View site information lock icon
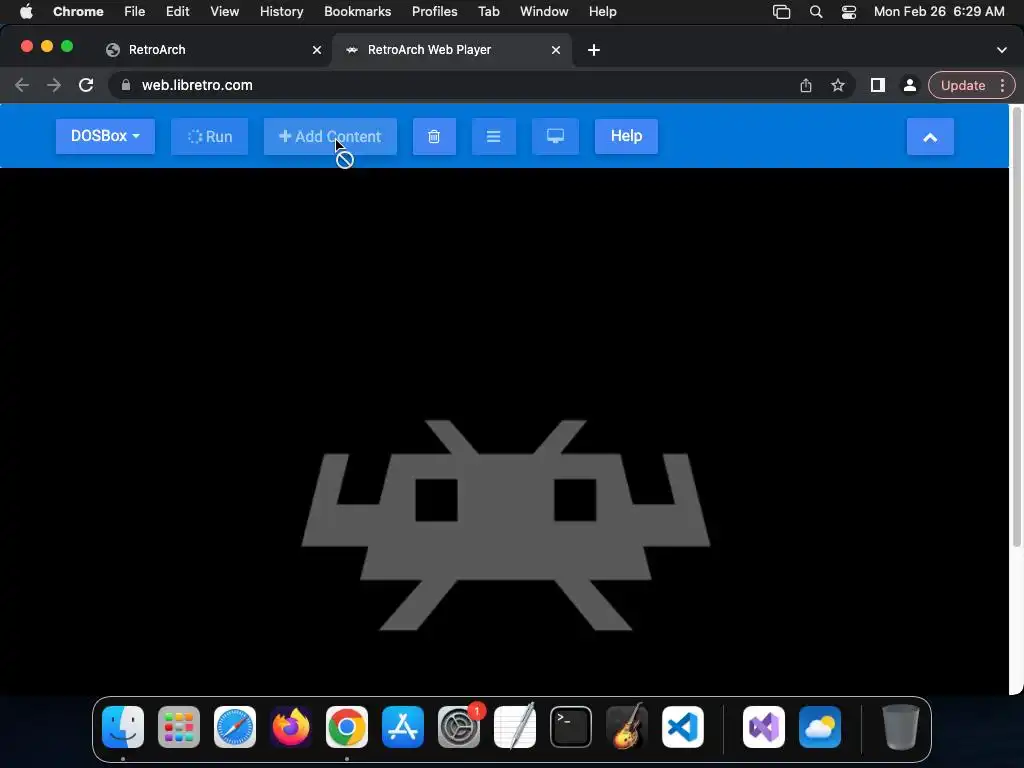 (126, 86)
